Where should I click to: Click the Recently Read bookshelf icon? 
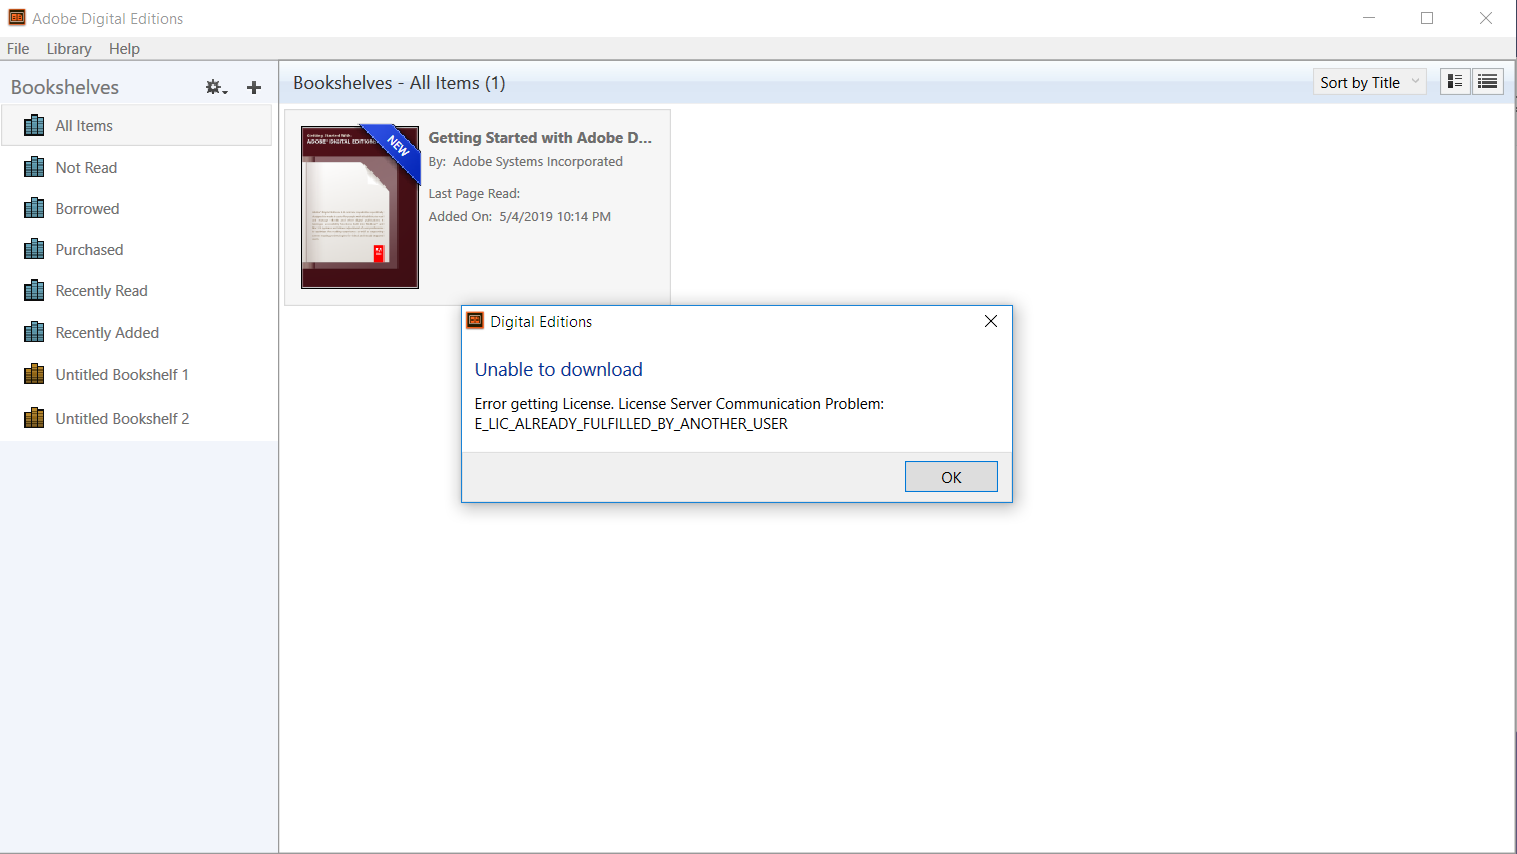(34, 290)
